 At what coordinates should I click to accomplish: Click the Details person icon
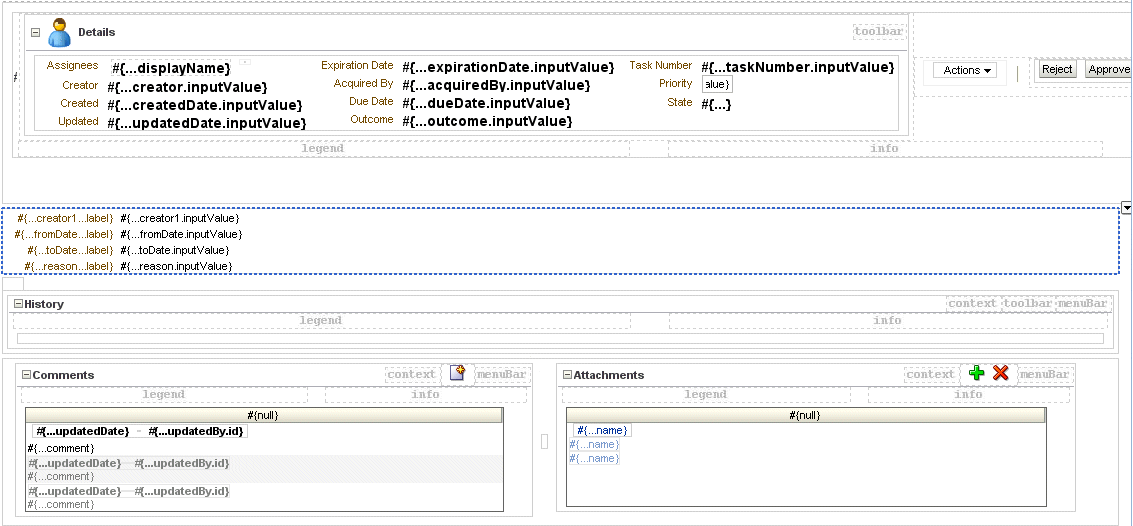tap(59, 33)
